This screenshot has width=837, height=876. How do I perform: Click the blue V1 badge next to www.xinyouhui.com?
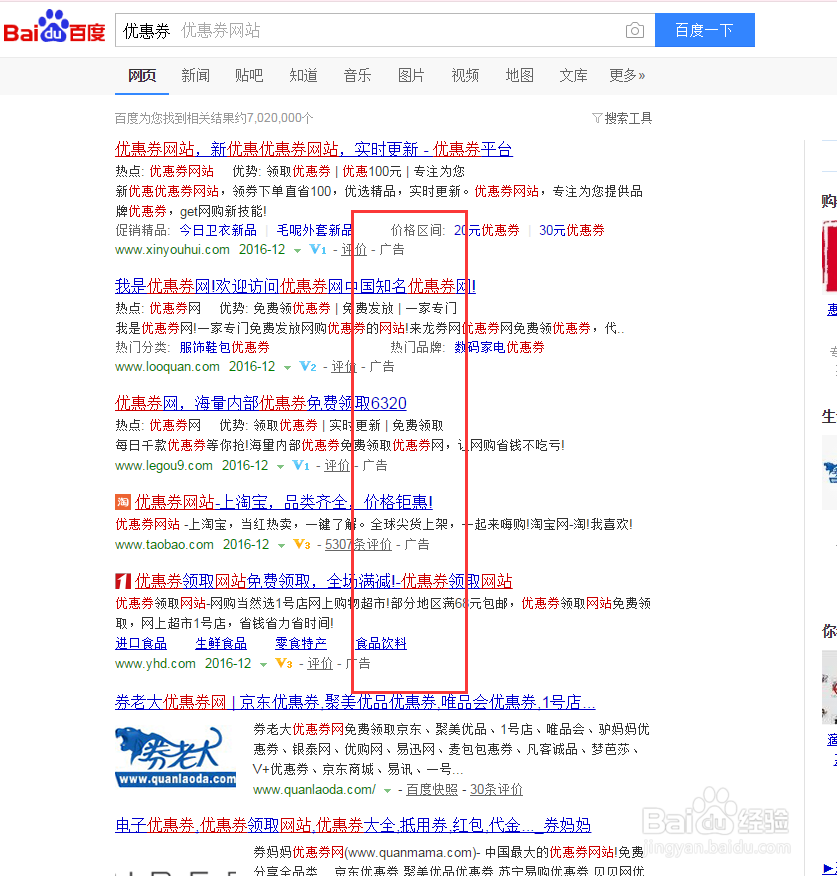point(317,249)
